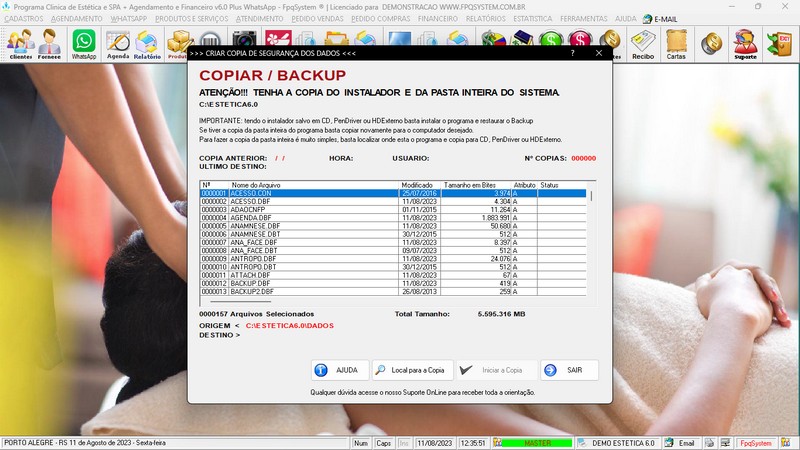
Task: Select the ACESSO.DBF file row
Action: pyautogui.click(x=393, y=202)
